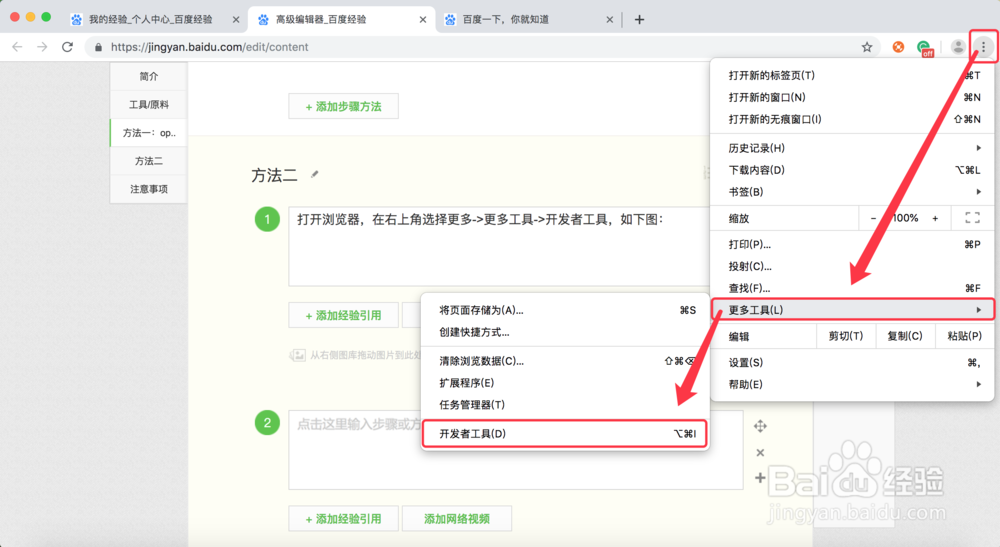The width and height of the screenshot is (1000, 547).
Task: Select 投射(C)... menu item
Action: tap(851, 266)
